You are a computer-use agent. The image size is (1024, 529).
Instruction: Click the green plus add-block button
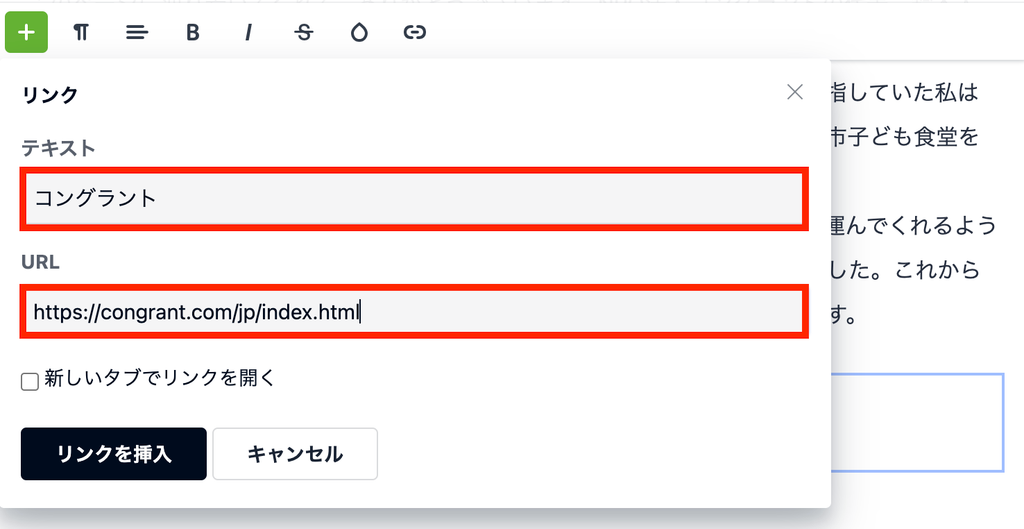pos(26,32)
